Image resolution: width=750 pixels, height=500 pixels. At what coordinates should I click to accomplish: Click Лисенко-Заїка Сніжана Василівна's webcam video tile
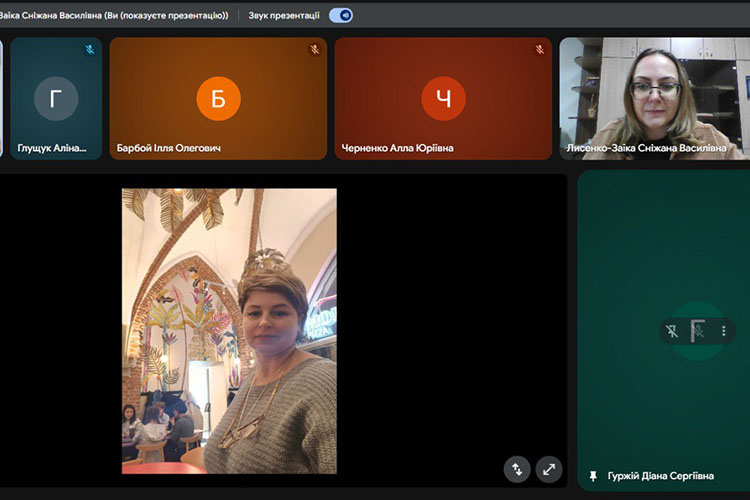point(655,98)
